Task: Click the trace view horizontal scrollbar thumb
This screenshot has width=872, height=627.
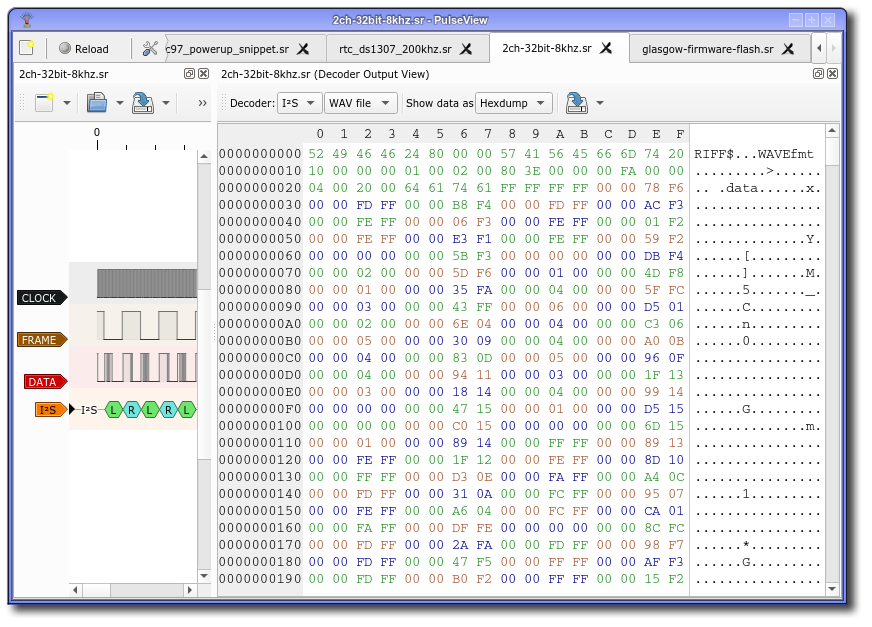Action: [x=96, y=590]
